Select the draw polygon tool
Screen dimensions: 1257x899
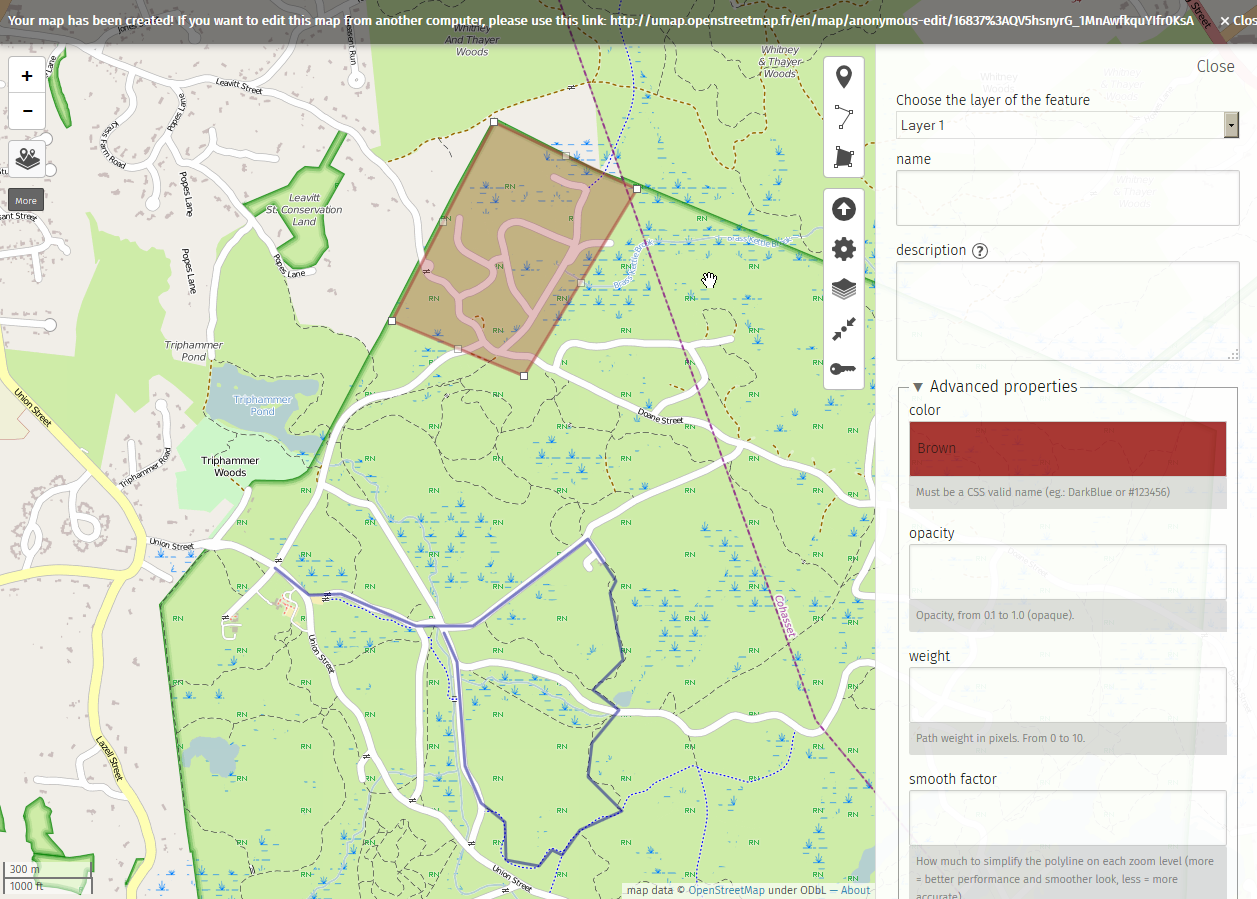(x=844, y=158)
